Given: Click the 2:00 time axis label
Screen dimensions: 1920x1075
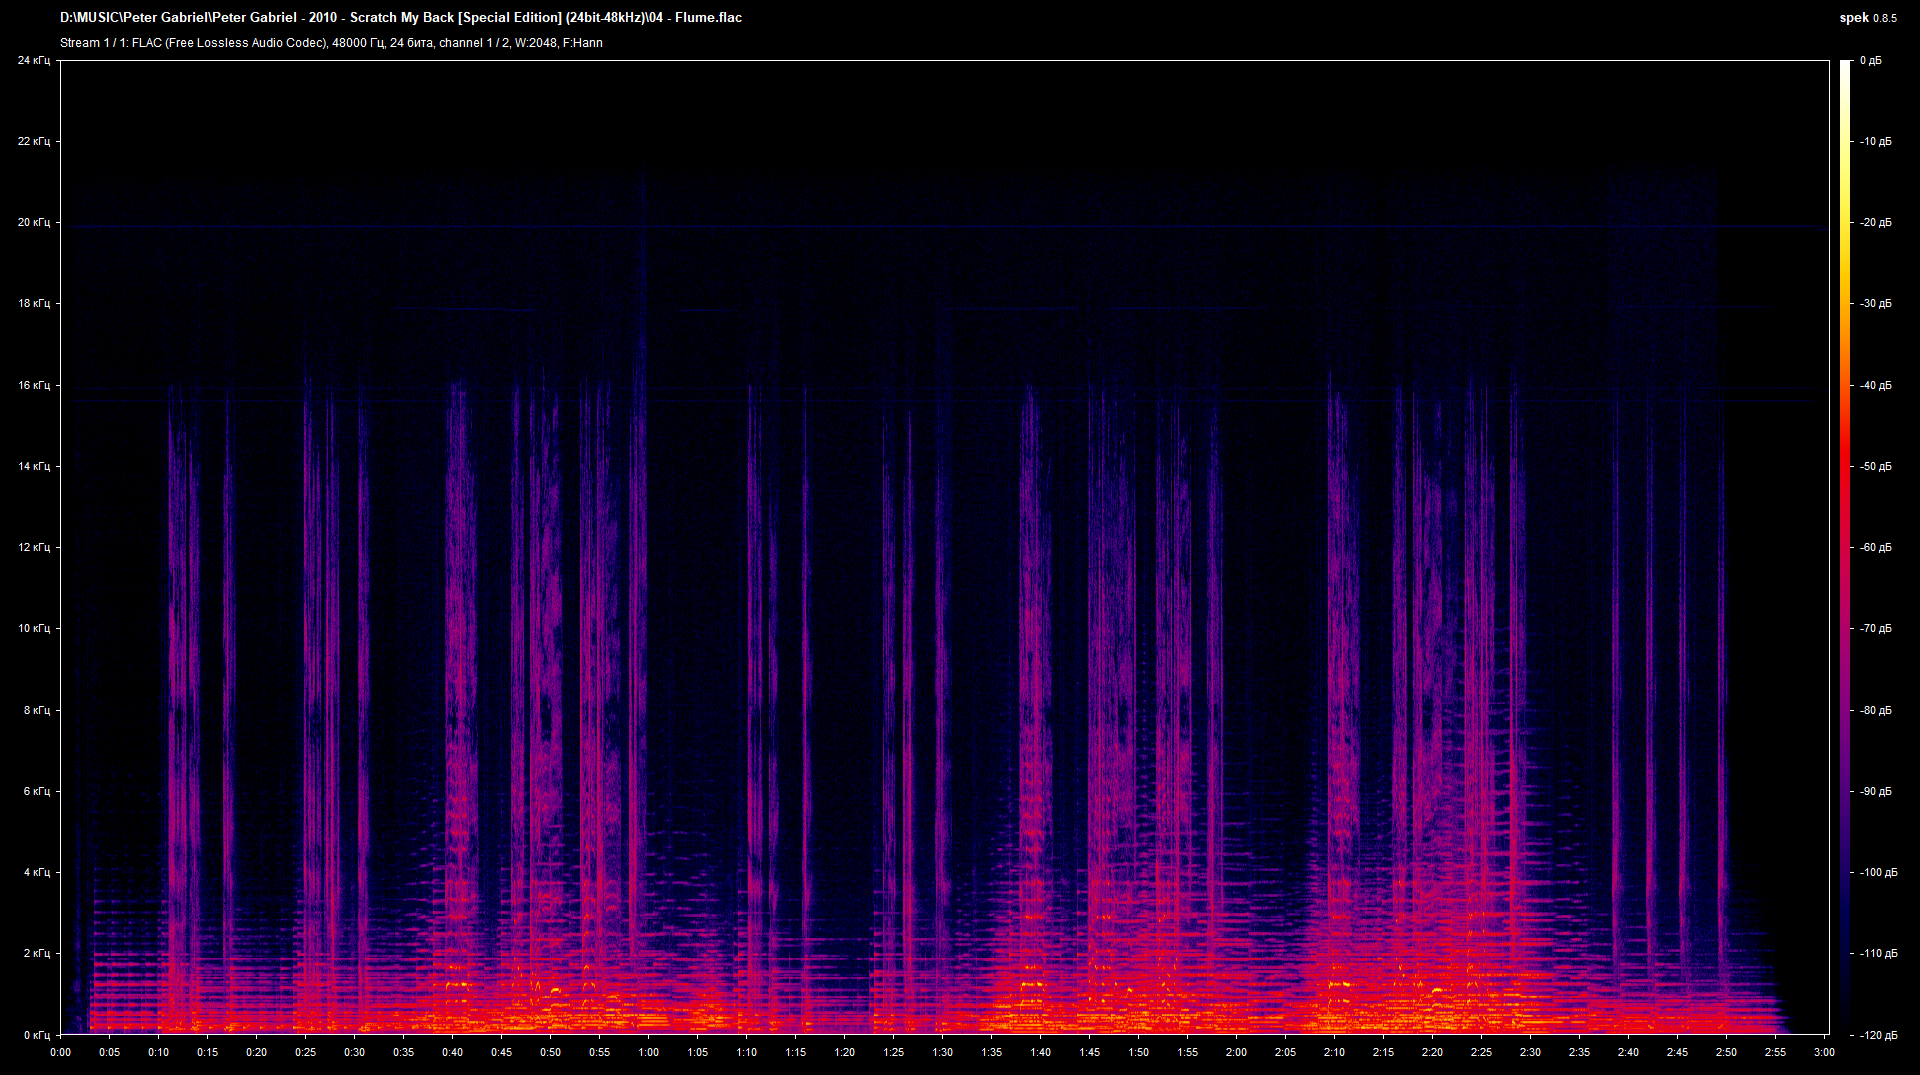Looking at the screenshot, I should tap(1236, 1052).
